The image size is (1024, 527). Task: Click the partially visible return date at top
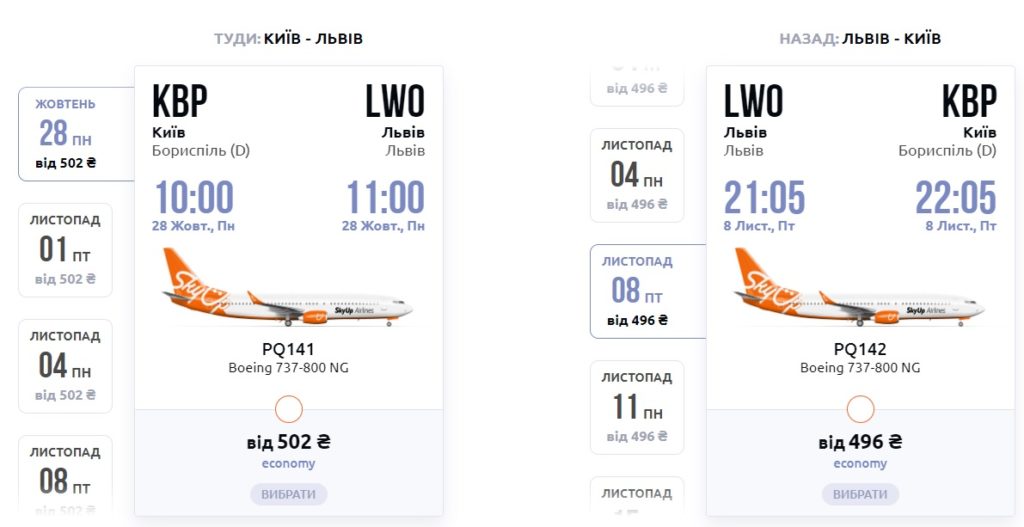tap(637, 86)
